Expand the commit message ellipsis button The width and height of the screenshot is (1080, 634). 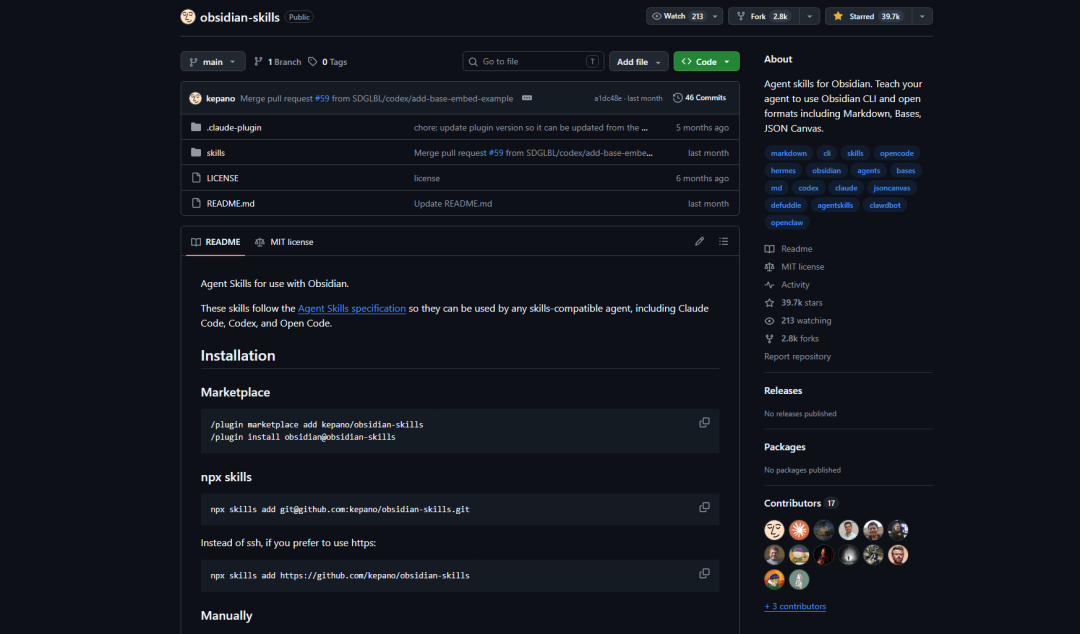[x=527, y=98]
